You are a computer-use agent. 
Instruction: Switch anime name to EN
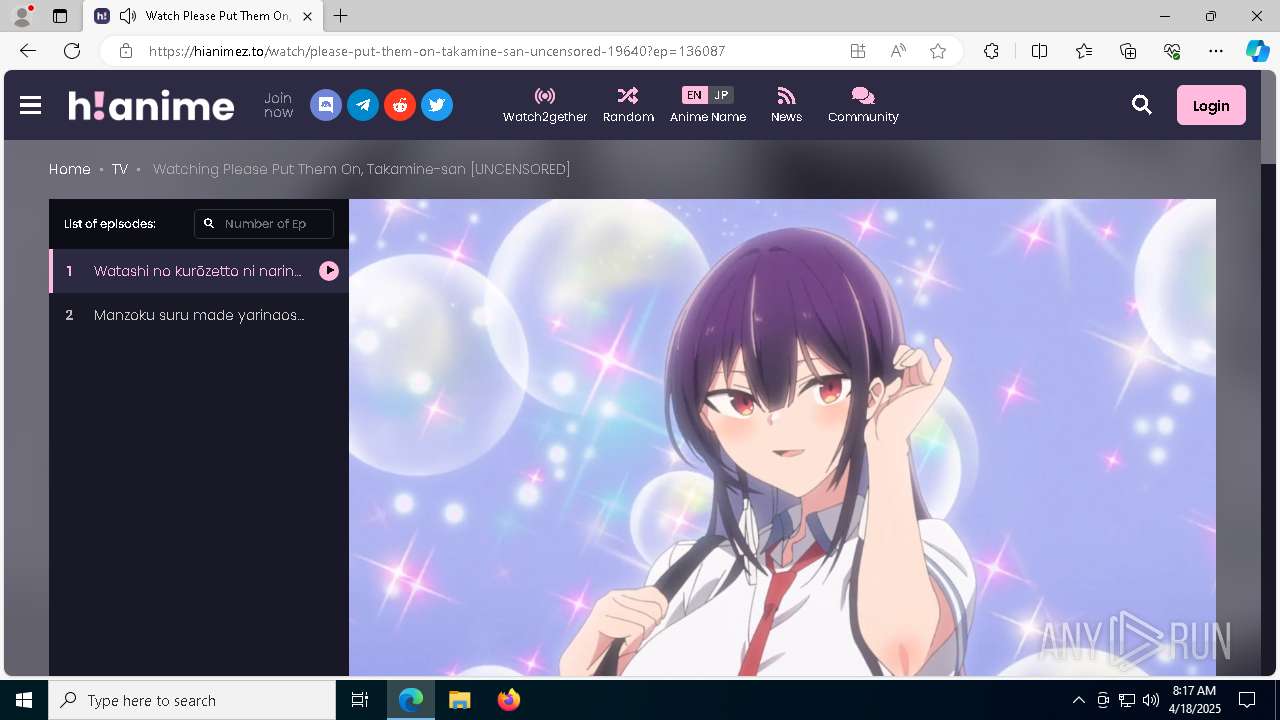pos(694,95)
